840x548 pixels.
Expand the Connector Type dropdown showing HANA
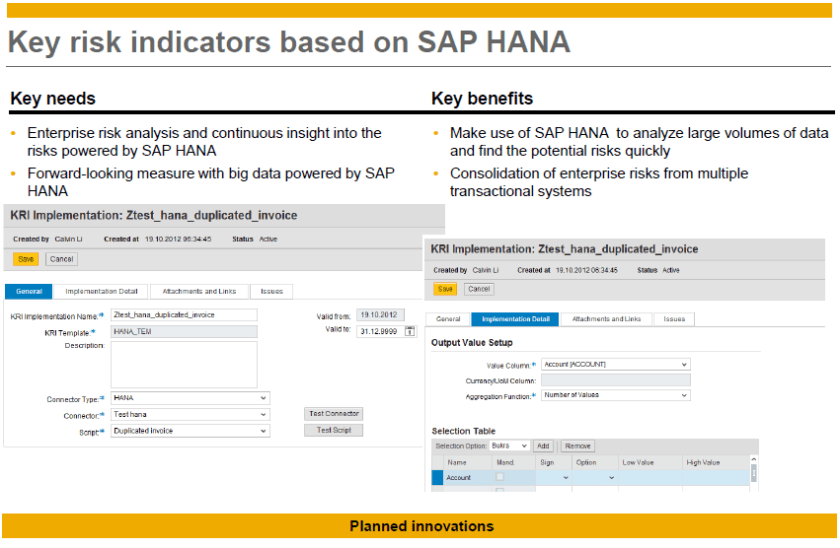click(263, 398)
